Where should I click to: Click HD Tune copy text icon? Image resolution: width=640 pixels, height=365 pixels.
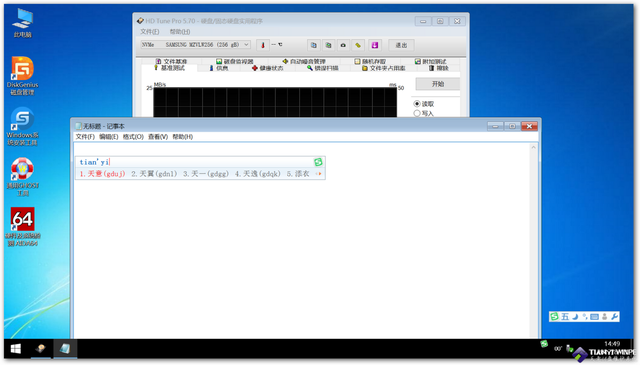pyautogui.click(x=313, y=45)
